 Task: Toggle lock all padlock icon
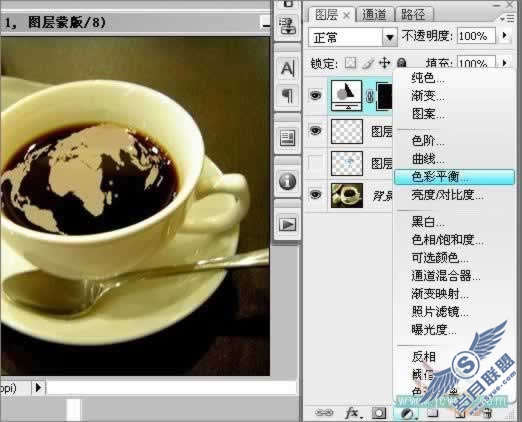pyautogui.click(x=402, y=63)
